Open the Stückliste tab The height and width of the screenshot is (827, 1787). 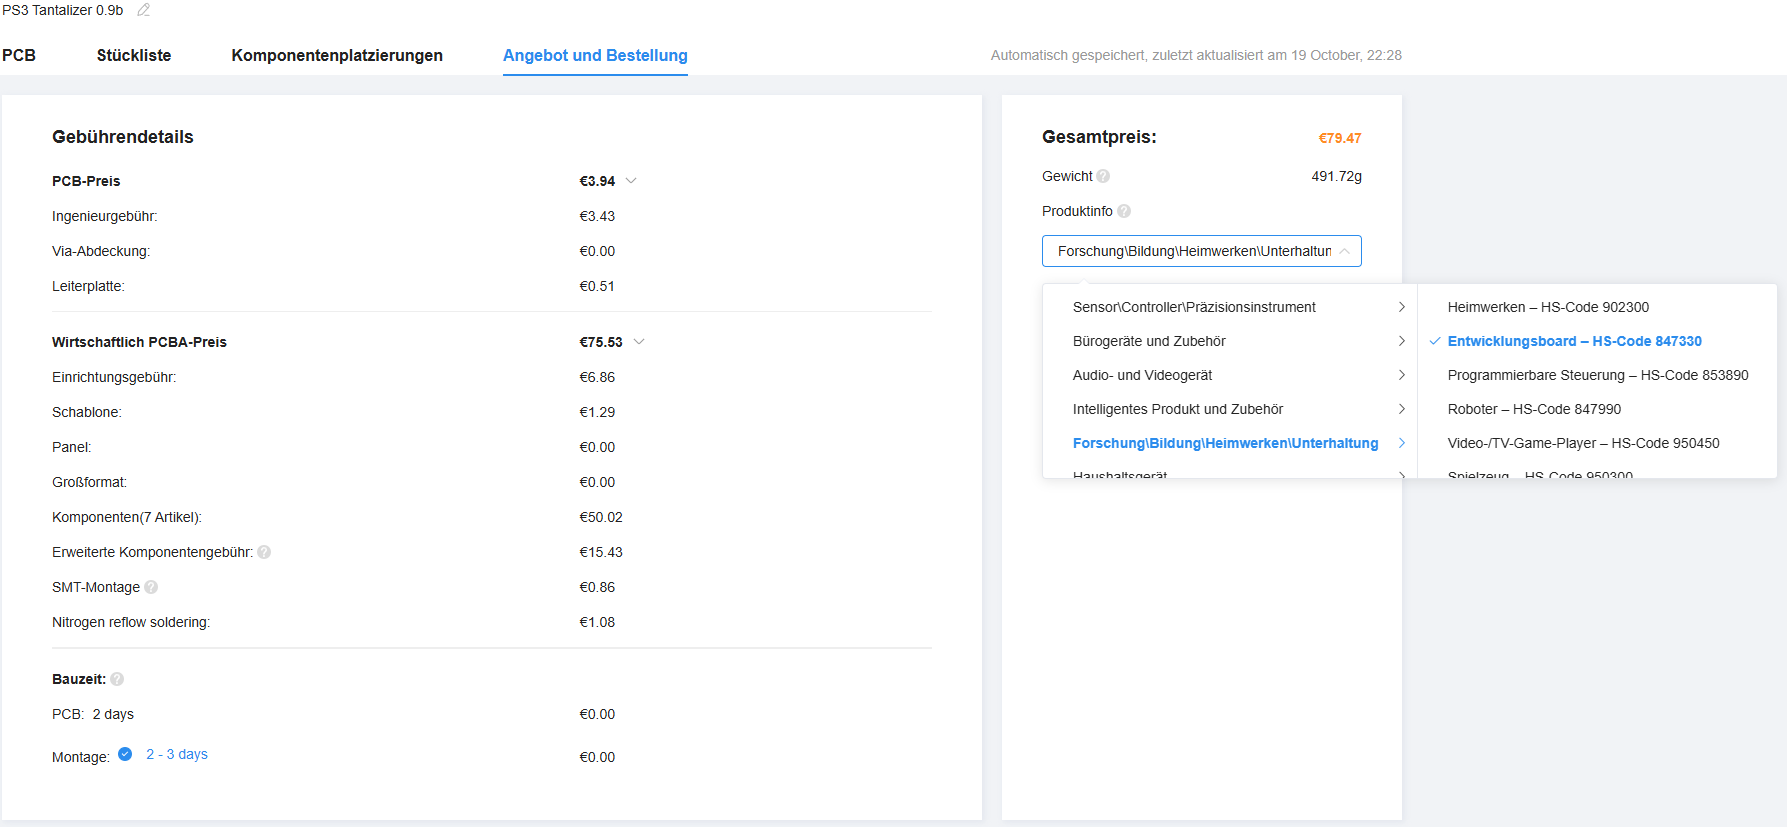(x=134, y=55)
